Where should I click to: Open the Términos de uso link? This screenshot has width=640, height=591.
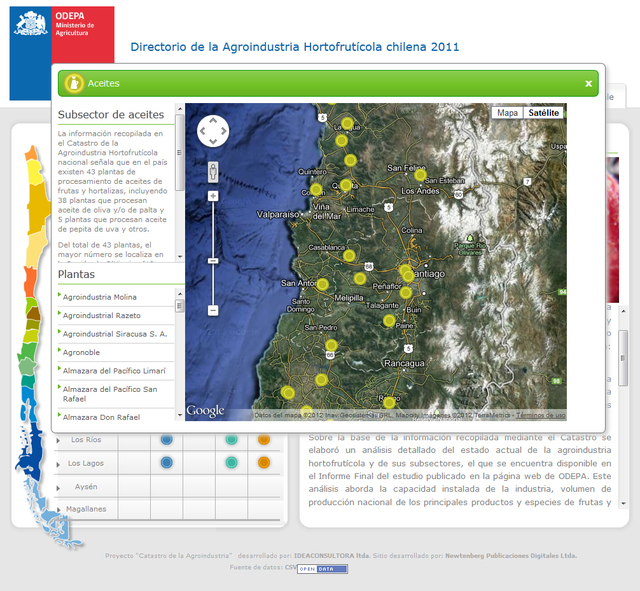click(x=541, y=415)
